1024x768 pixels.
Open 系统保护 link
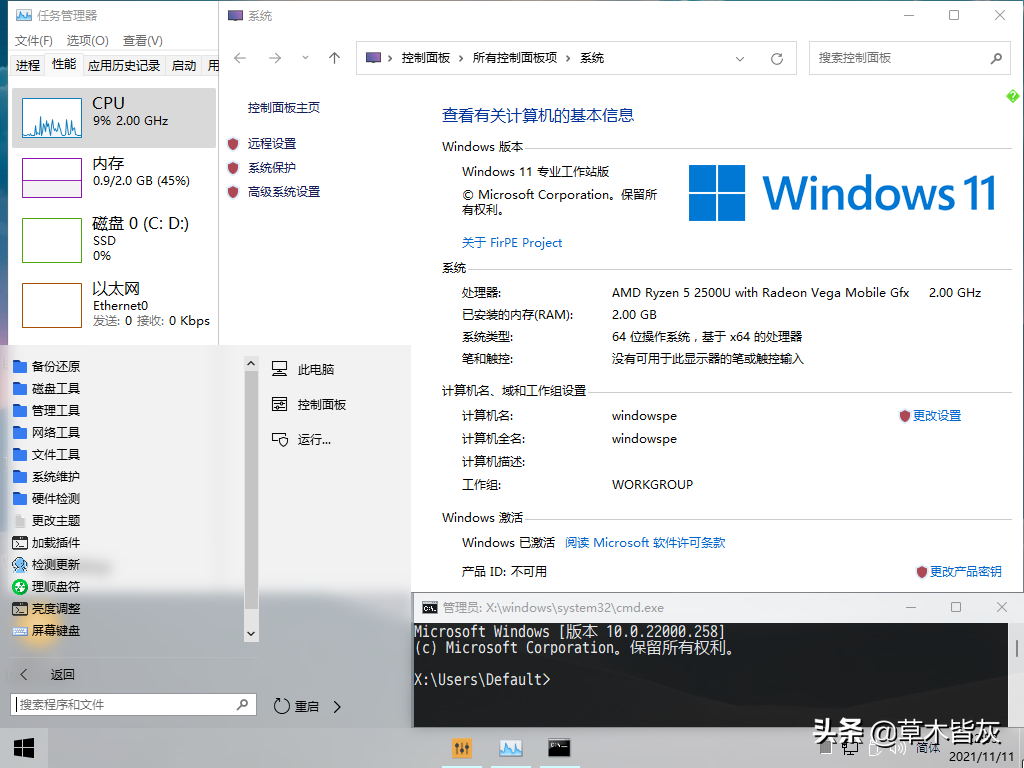(x=272, y=168)
